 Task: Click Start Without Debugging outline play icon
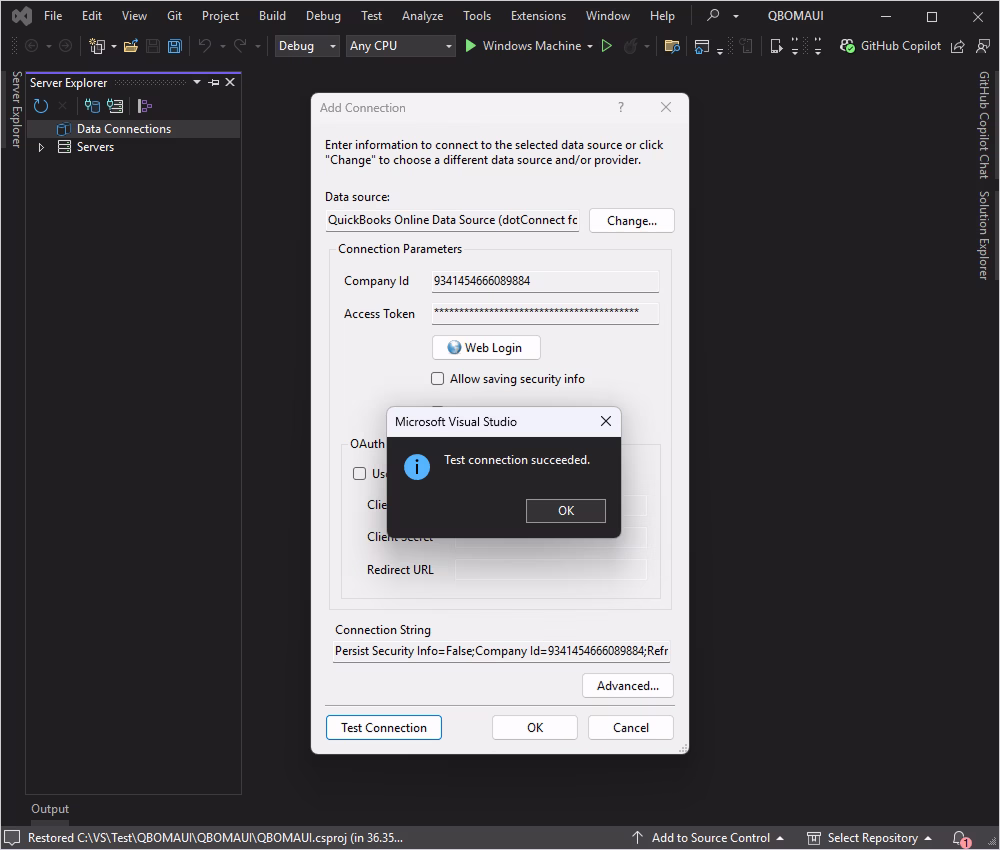click(x=607, y=46)
